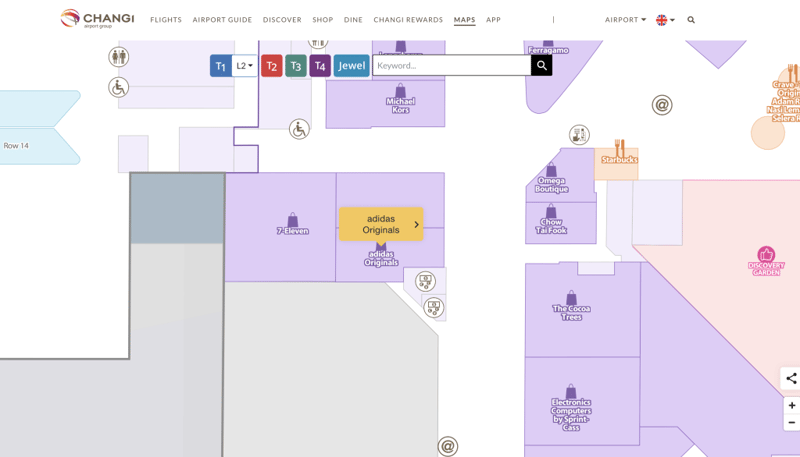
Task: Click the Omega Boutique shopping bag icon
Action: pos(551,170)
